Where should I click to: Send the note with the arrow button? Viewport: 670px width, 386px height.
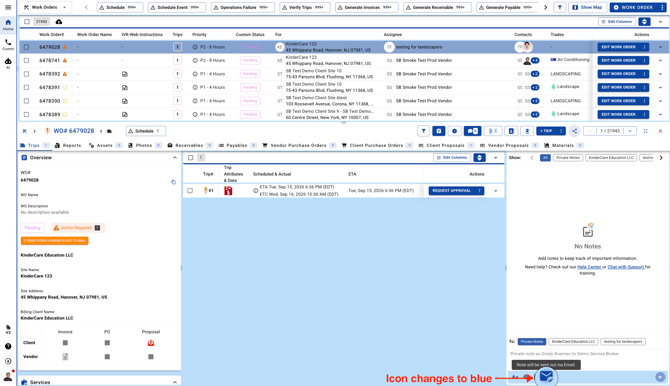pos(660,377)
